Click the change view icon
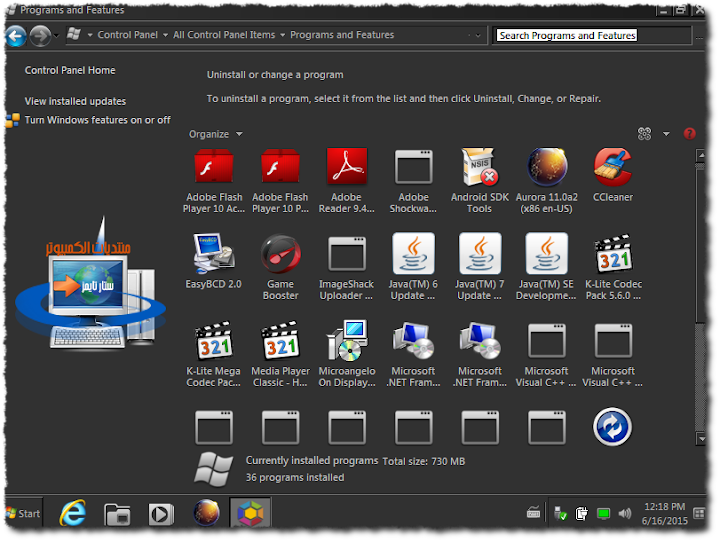Image resolution: width=720 pixels, height=542 pixels. [x=644, y=134]
